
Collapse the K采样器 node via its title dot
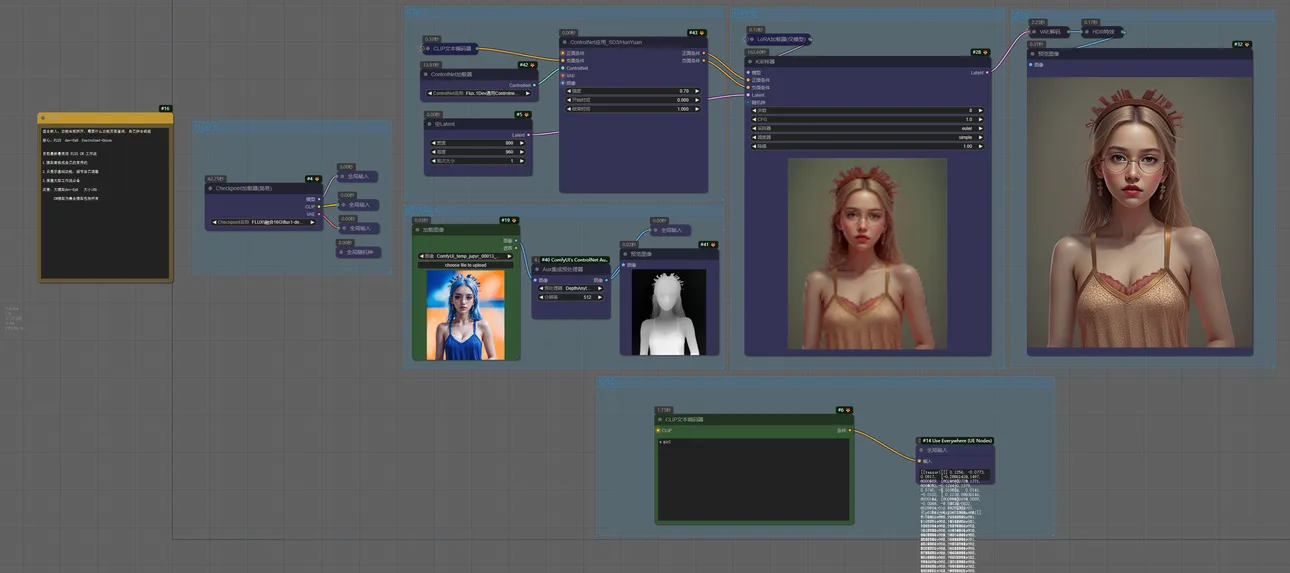[x=749, y=61]
